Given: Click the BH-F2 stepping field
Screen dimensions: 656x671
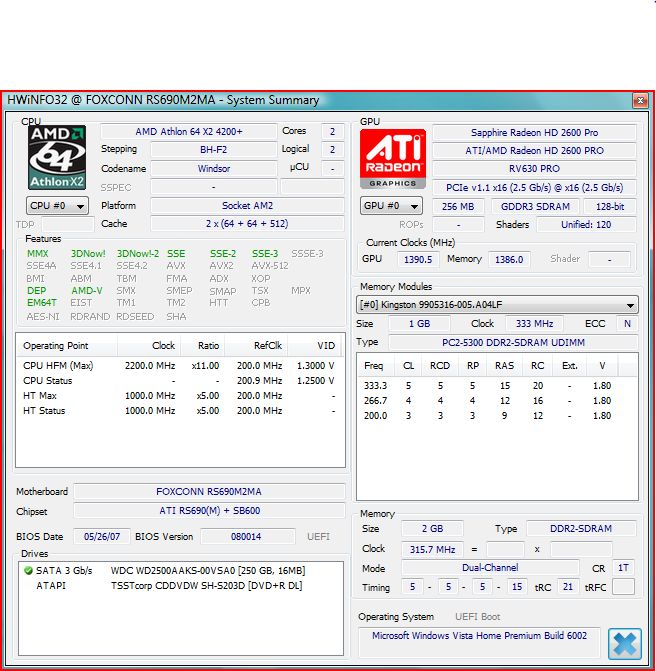Looking at the screenshot, I should click(214, 150).
